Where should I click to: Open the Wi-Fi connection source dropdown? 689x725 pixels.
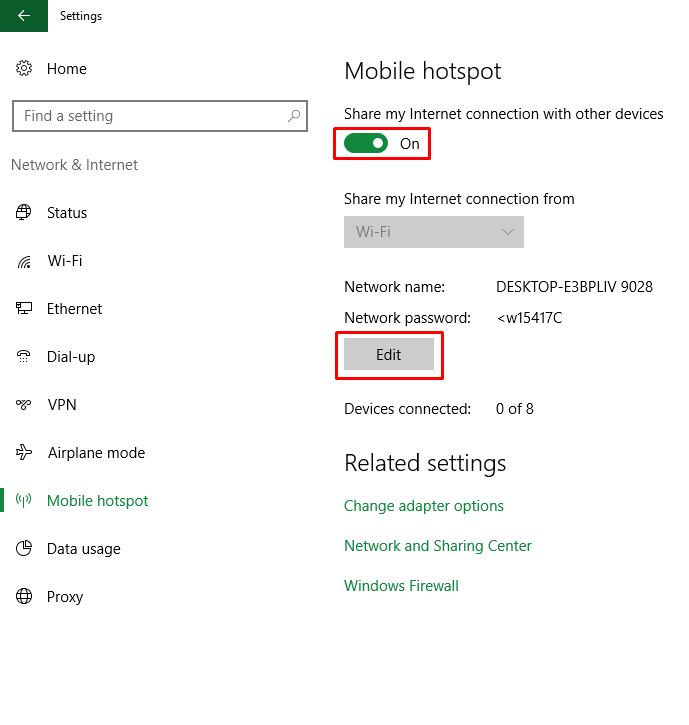433,232
